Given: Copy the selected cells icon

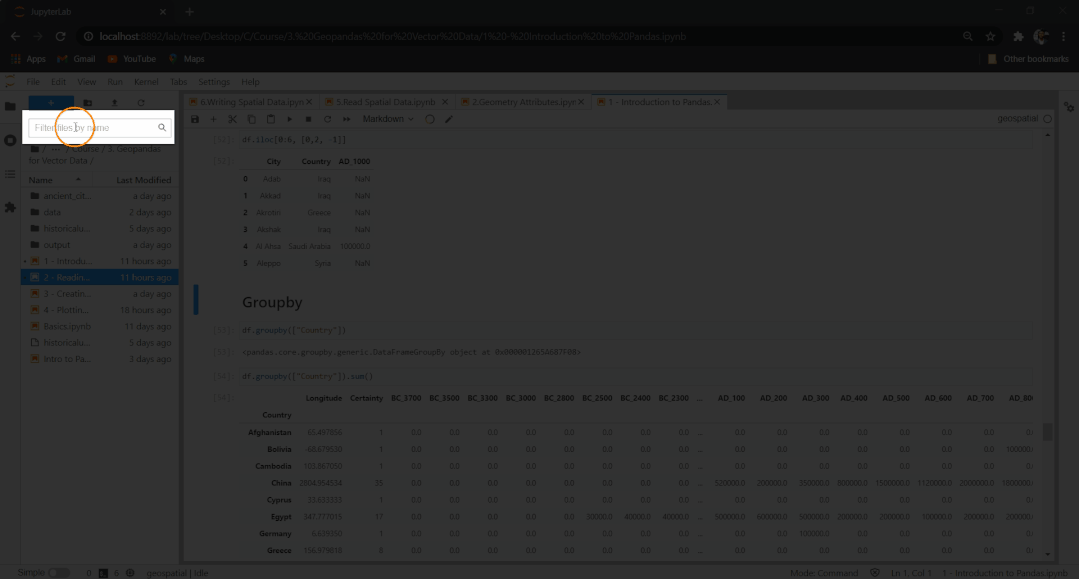Looking at the screenshot, I should pyautogui.click(x=252, y=119).
